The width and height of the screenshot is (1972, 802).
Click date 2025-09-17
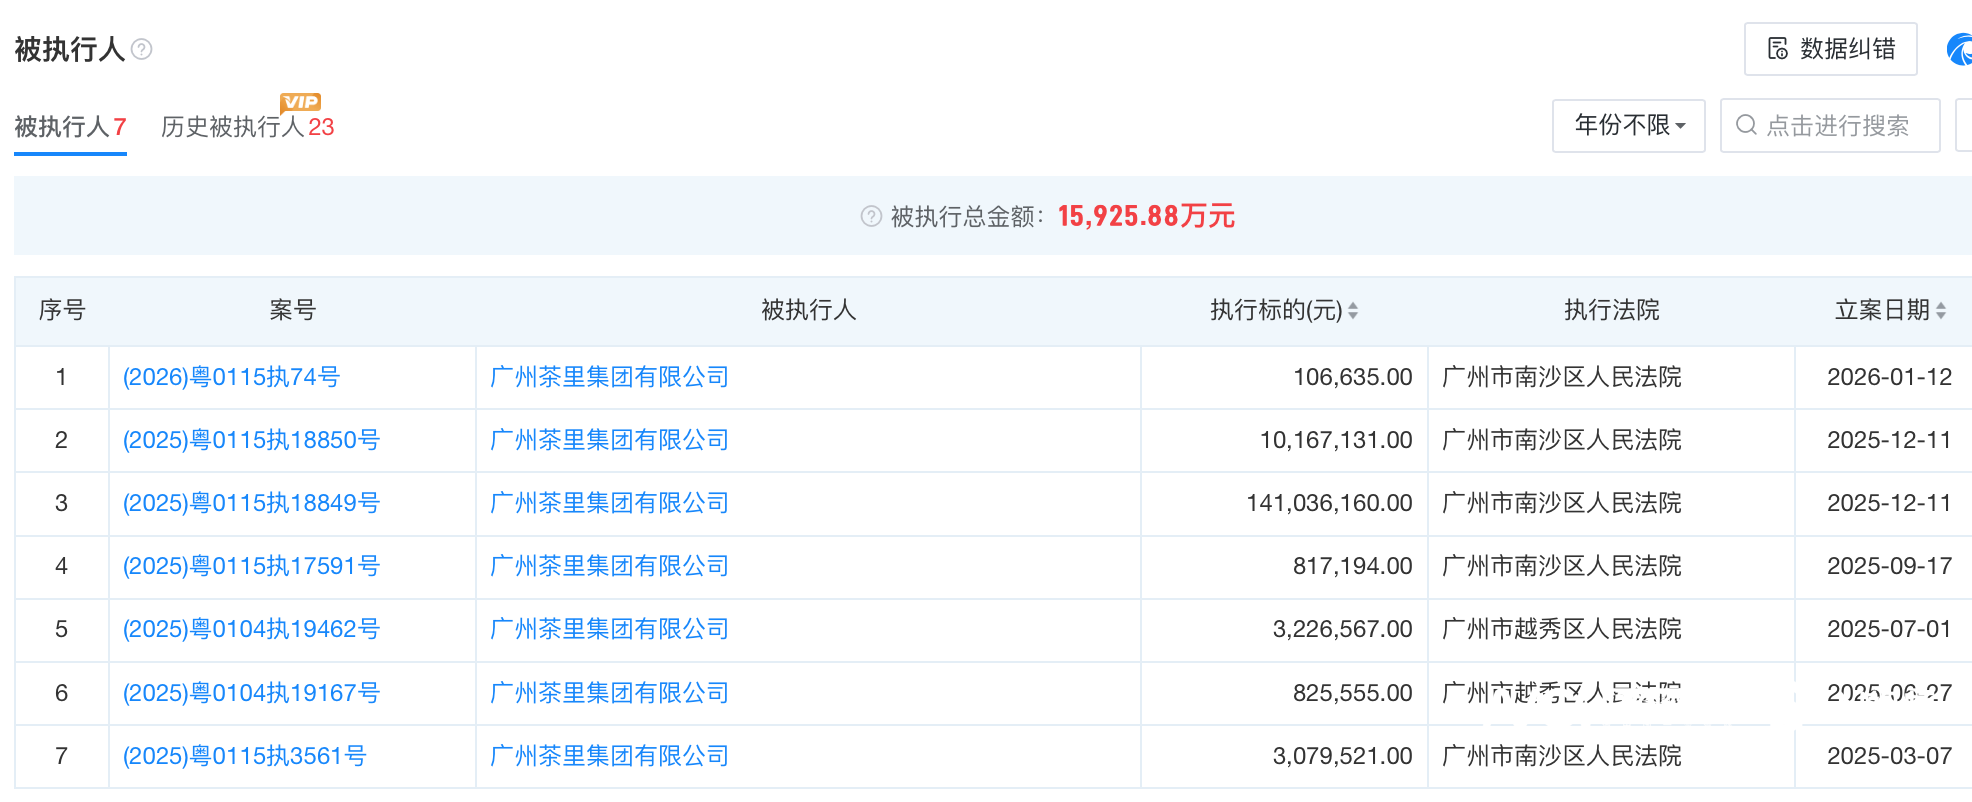coord(1889,566)
